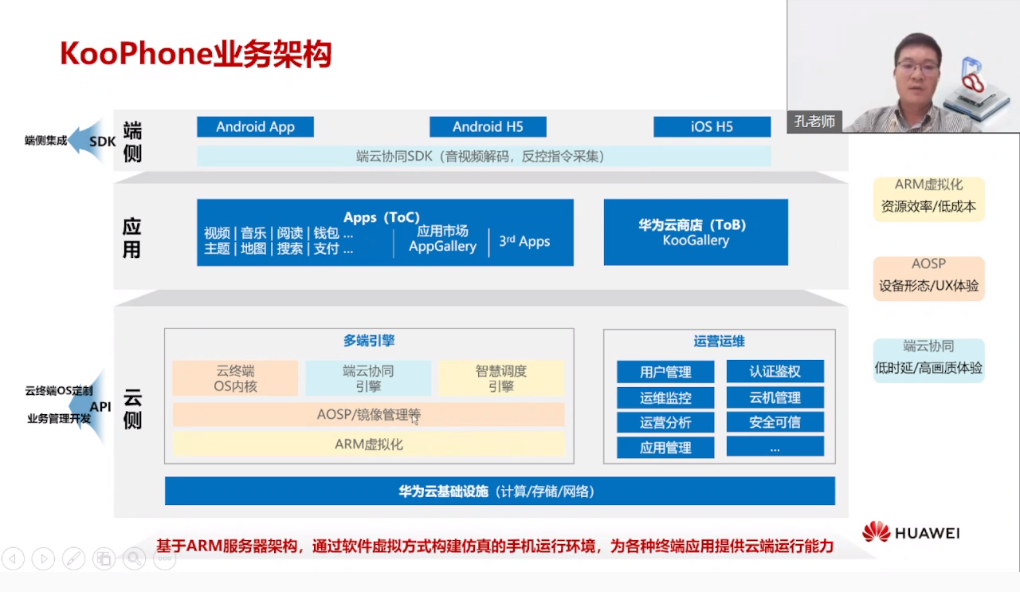Select the 端云协同引擎 box
Viewport: 1020px width, 592px height.
coord(368,378)
